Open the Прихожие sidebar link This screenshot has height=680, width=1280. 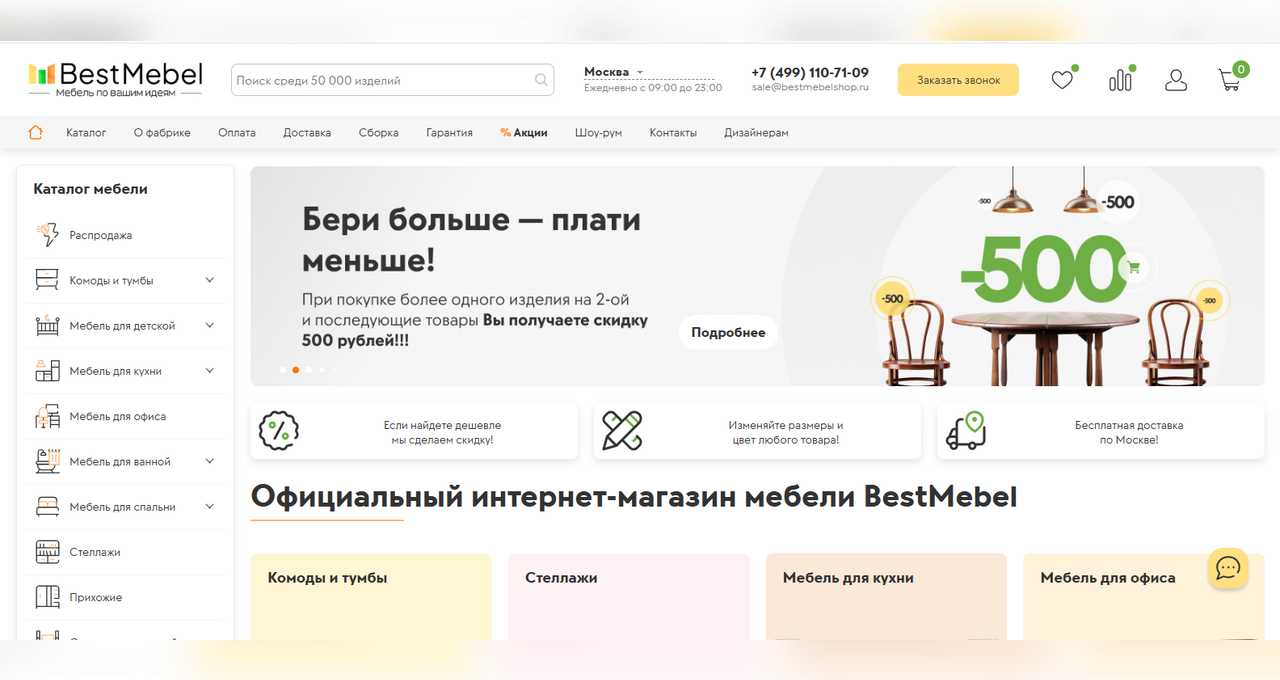click(x=96, y=597)
